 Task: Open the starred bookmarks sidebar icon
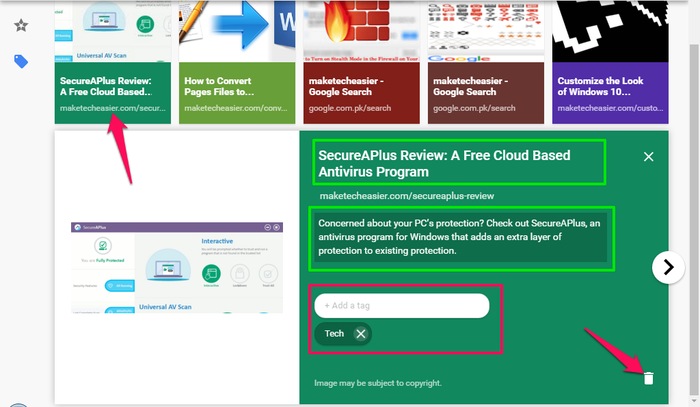point(21,25)
